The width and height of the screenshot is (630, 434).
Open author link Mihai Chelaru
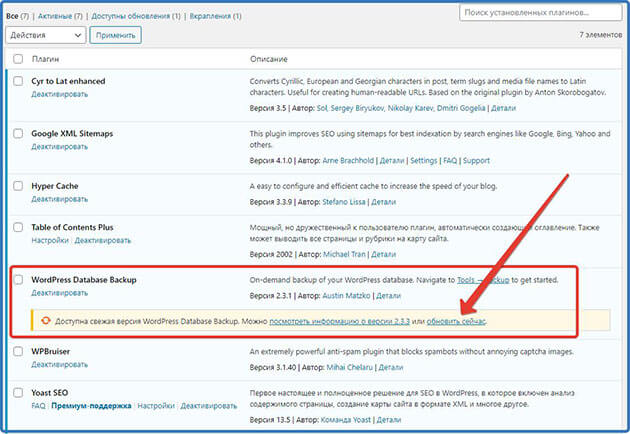(x=350, y=367)
